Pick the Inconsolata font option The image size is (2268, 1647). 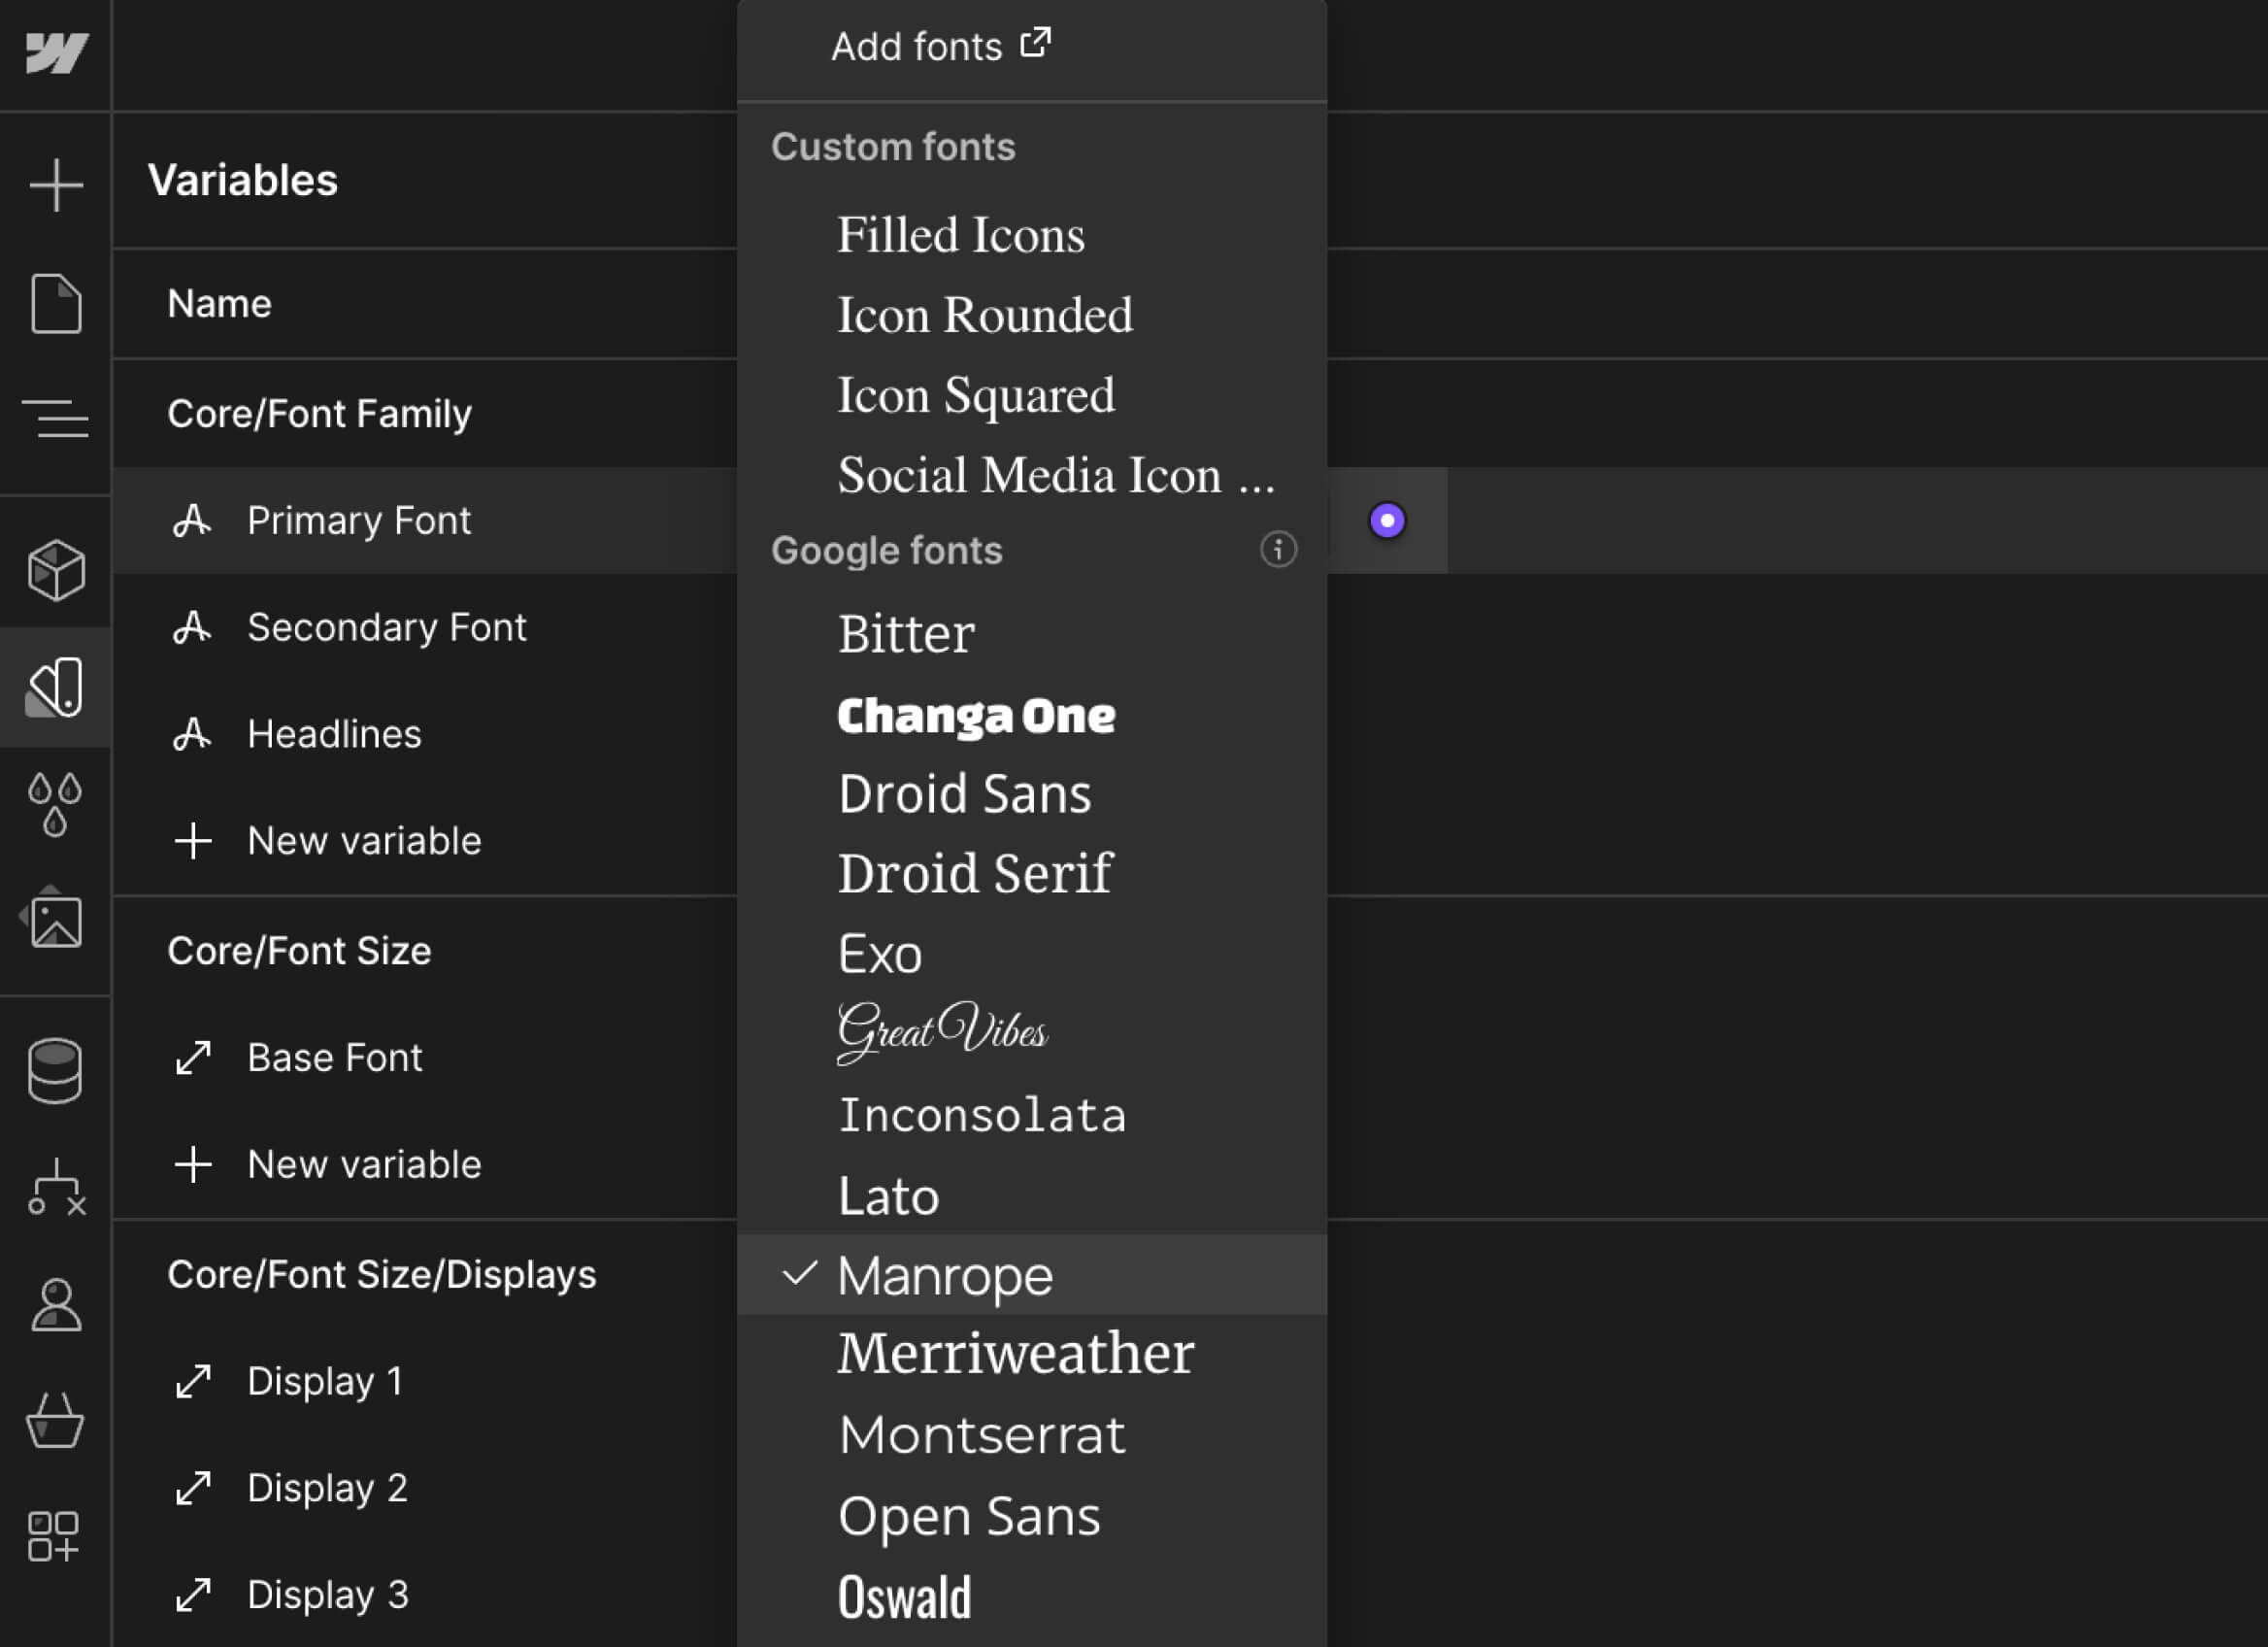981,1115
